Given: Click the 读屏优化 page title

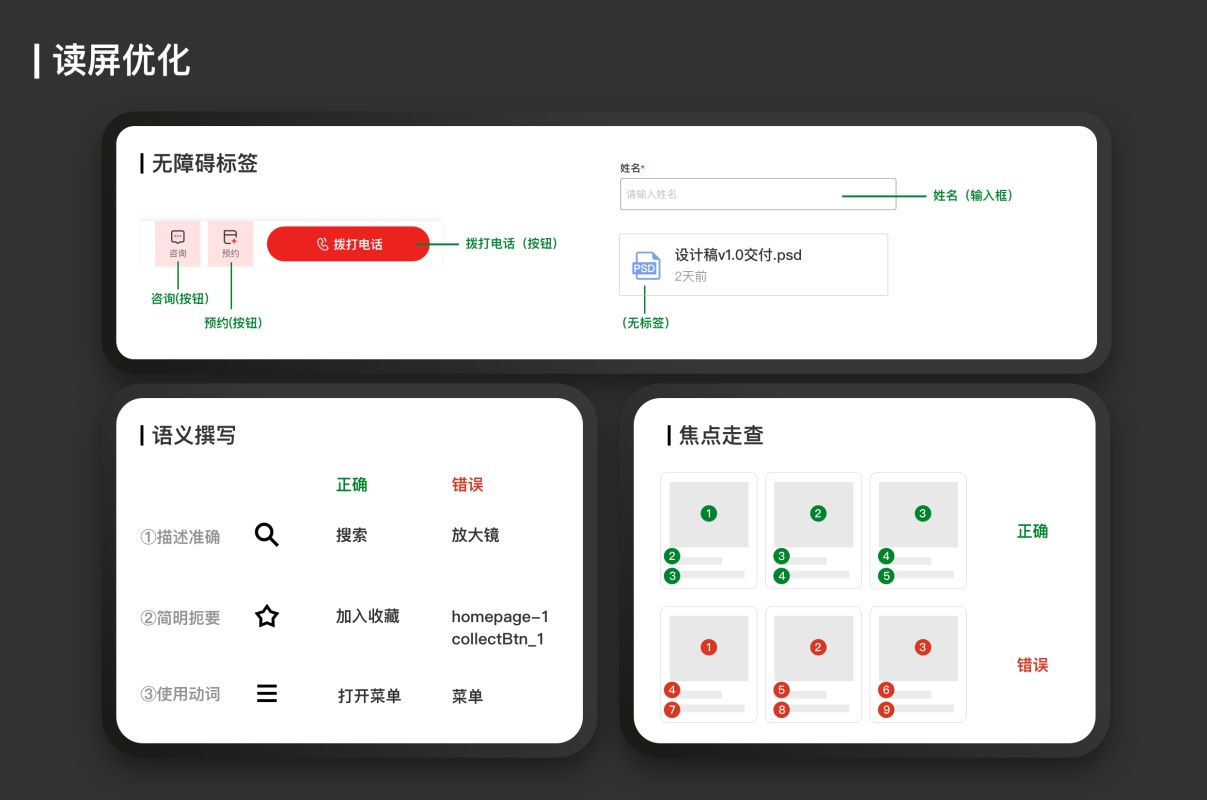Looking at the screenshot, I should (x=121, y=60).
